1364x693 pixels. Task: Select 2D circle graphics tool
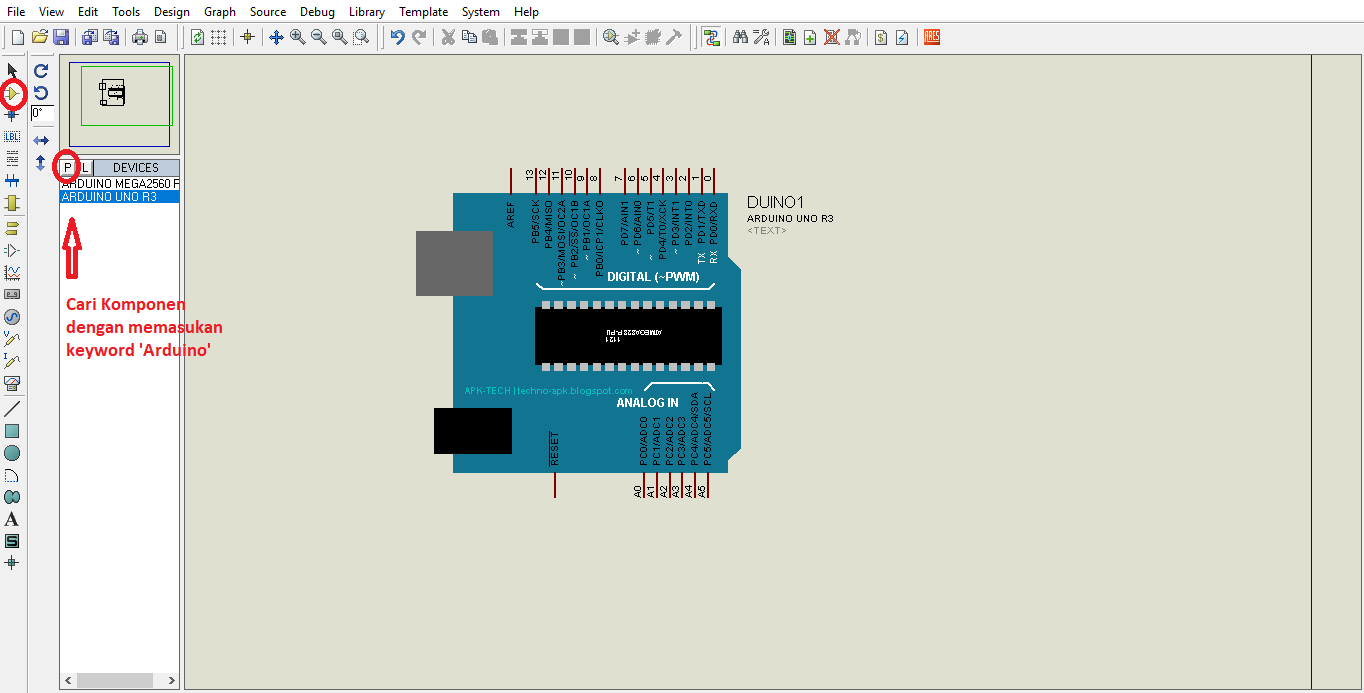[x=12, y=453]
